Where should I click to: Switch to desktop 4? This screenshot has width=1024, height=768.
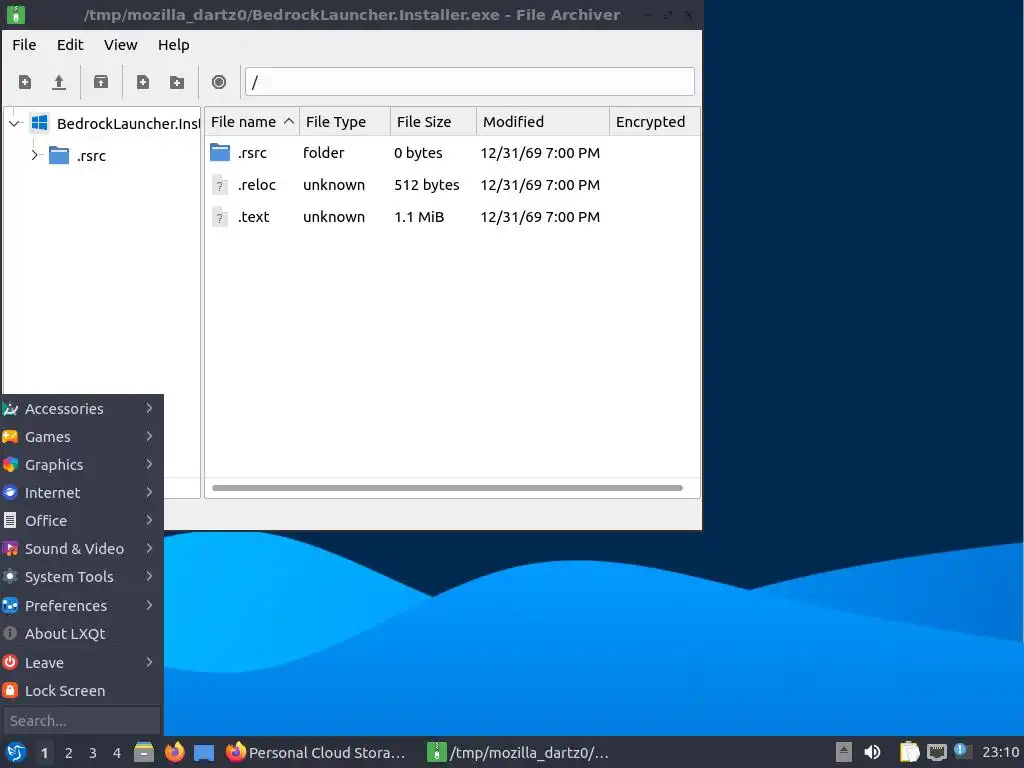point(117,753)
